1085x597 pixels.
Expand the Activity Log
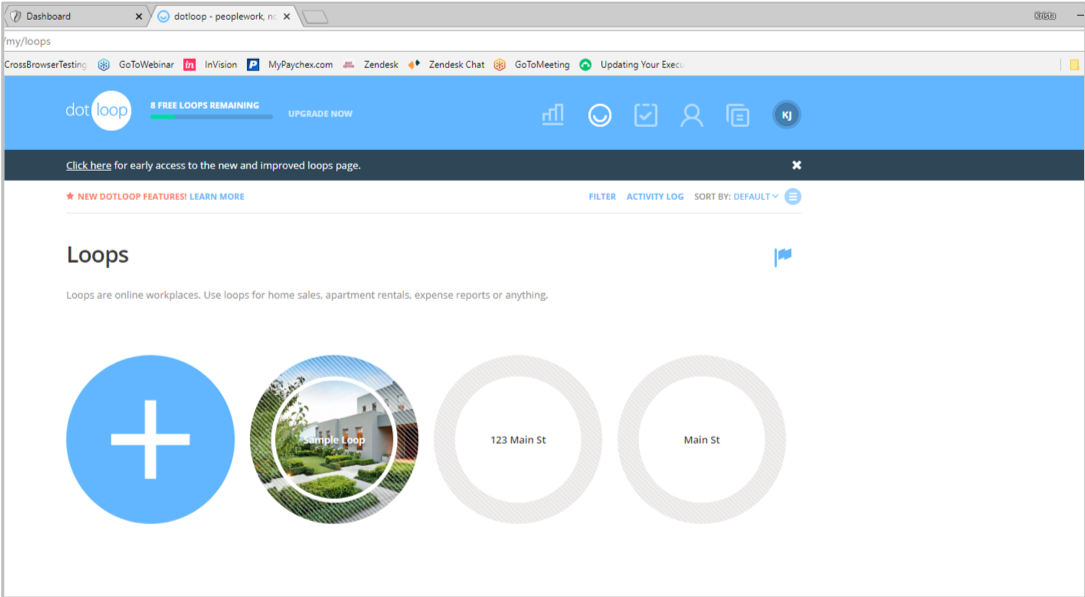tap(655, 196)
